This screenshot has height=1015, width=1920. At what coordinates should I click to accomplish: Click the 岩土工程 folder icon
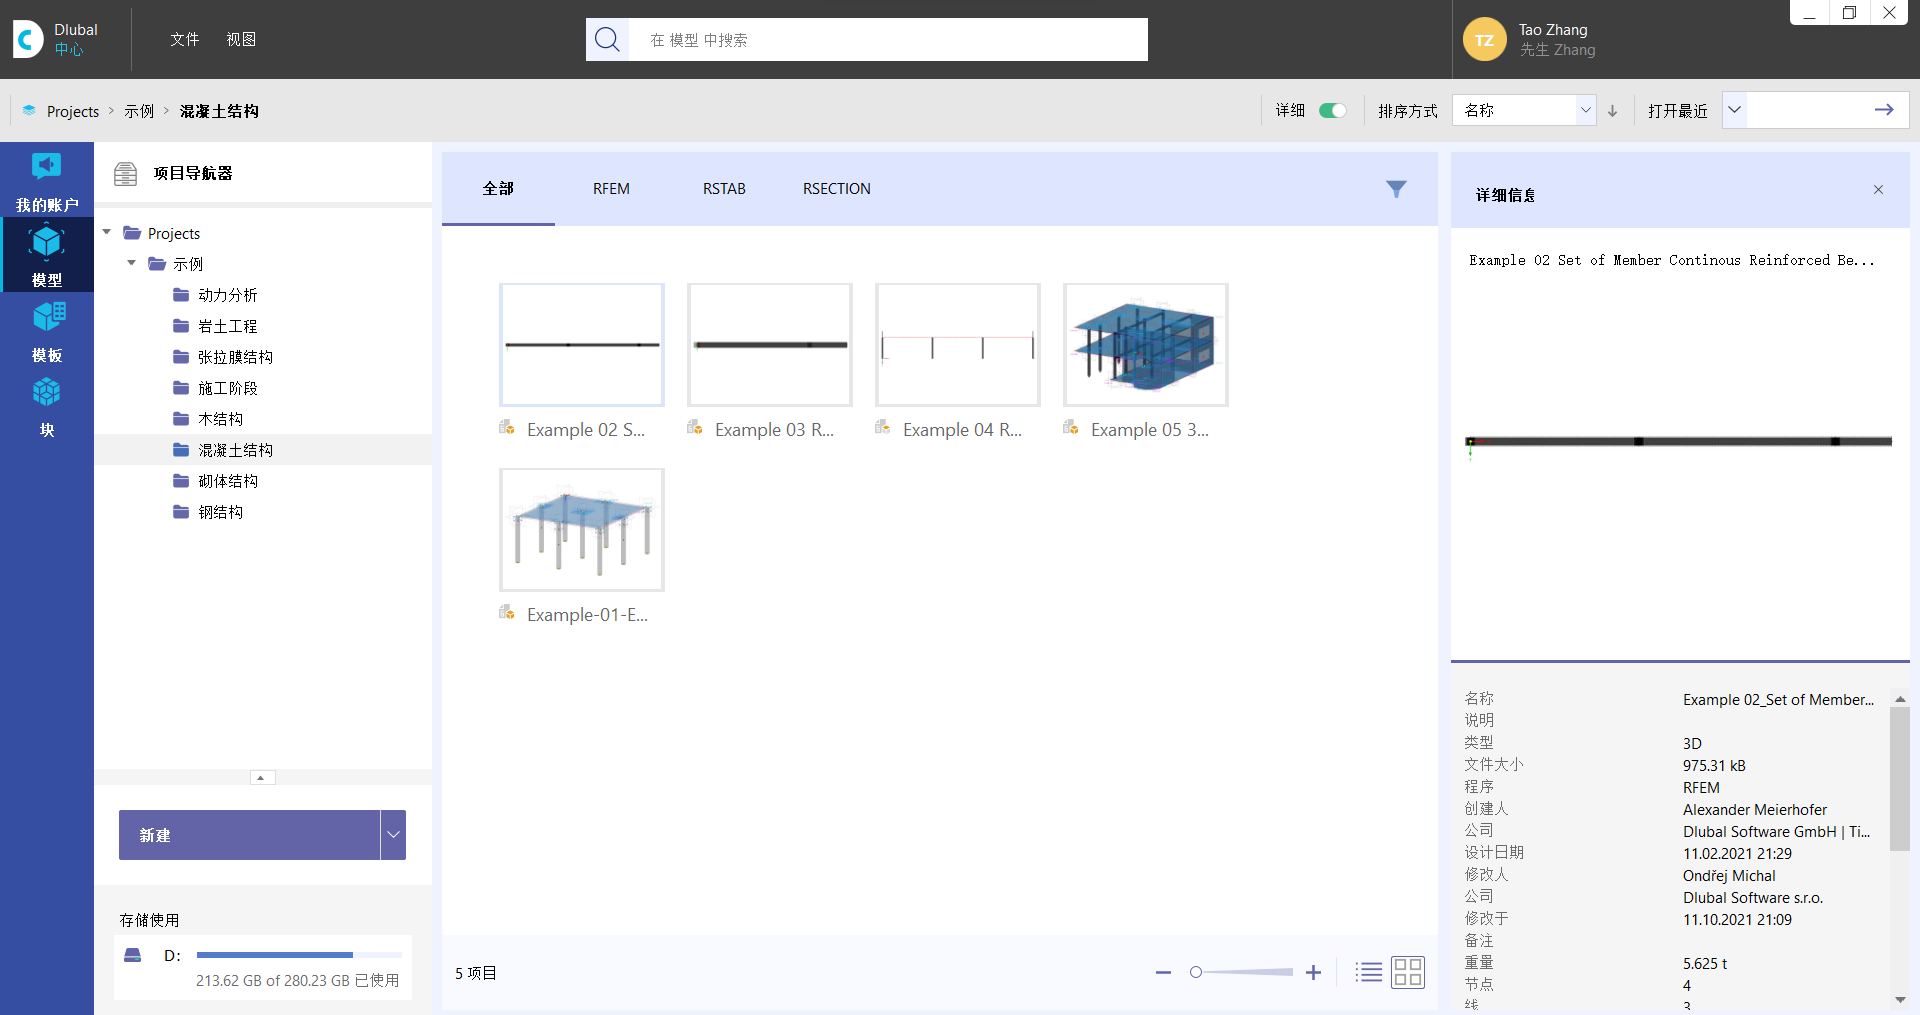[181, 326]
